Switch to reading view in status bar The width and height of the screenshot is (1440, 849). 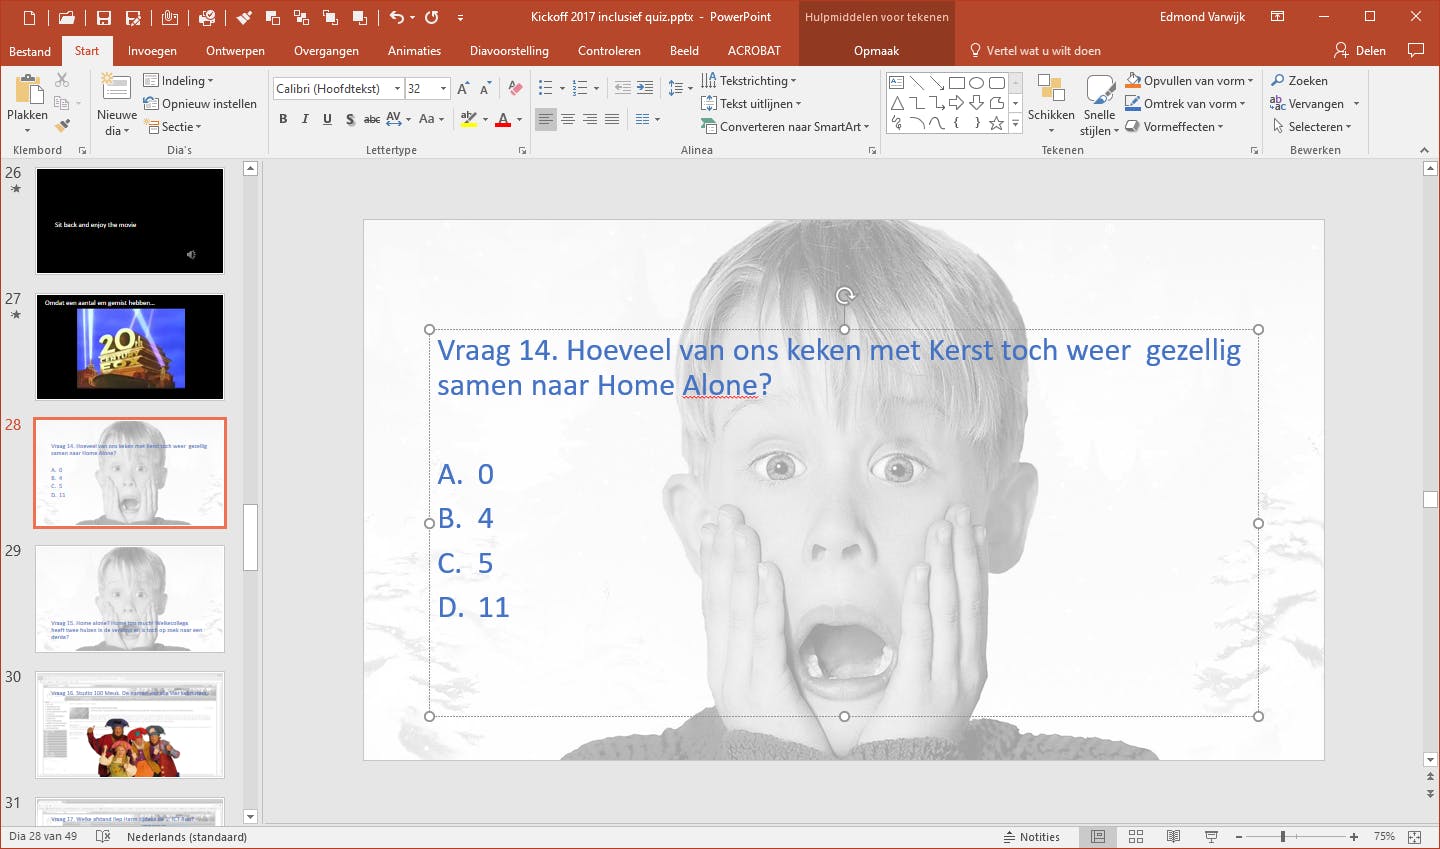click(1173, 837)
